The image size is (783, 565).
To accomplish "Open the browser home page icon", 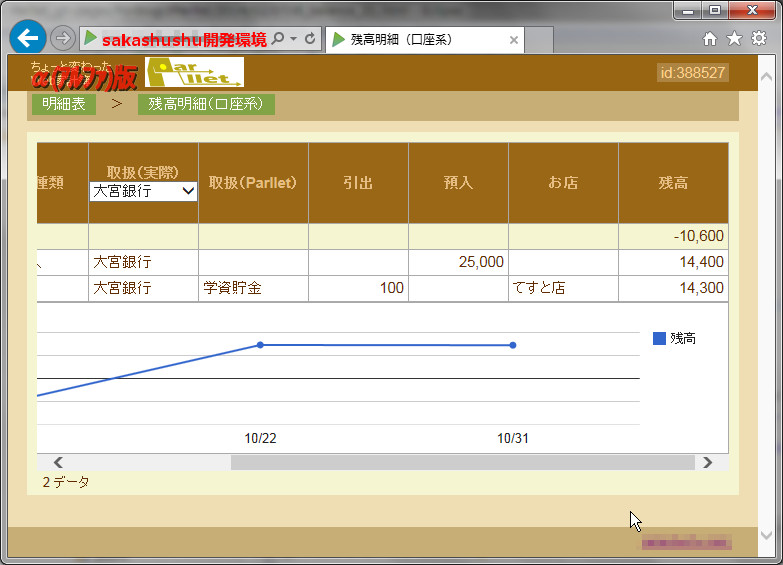I will [x=710, y=39].
